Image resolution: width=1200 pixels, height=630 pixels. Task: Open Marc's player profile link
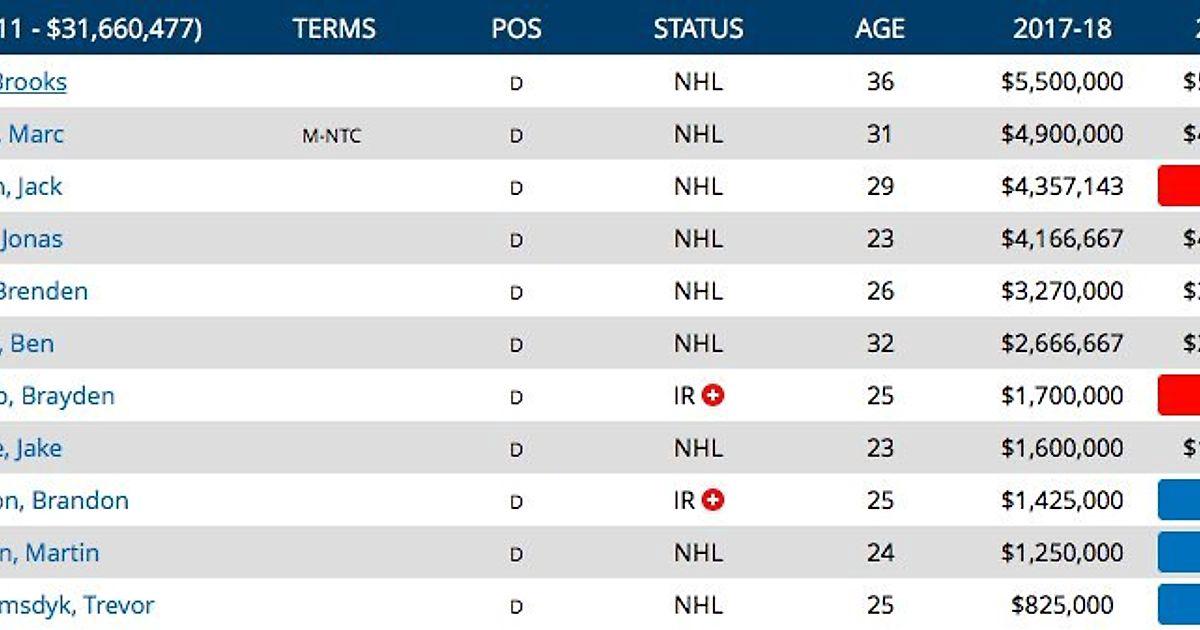pyautogui.click(x=32, y=134)
